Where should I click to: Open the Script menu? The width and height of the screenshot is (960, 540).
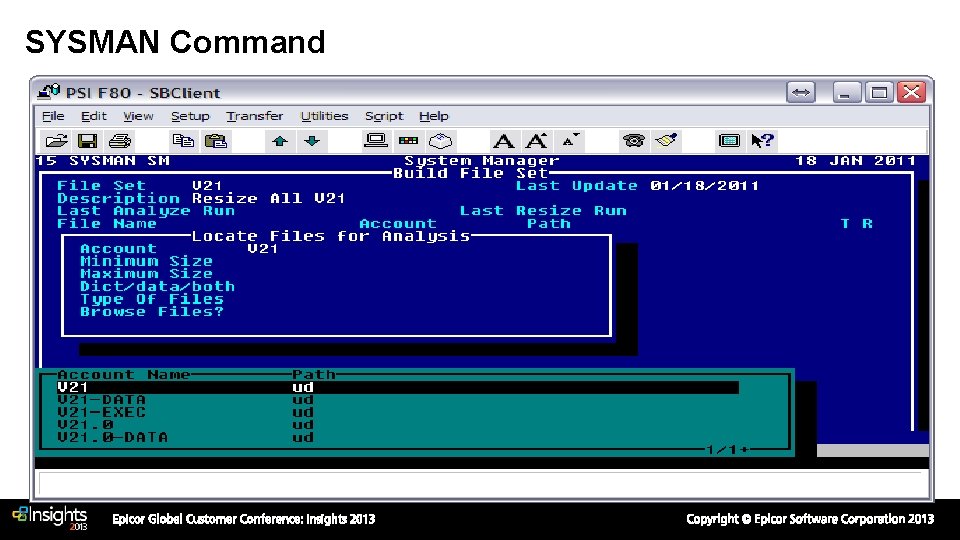tap(384, 116)
